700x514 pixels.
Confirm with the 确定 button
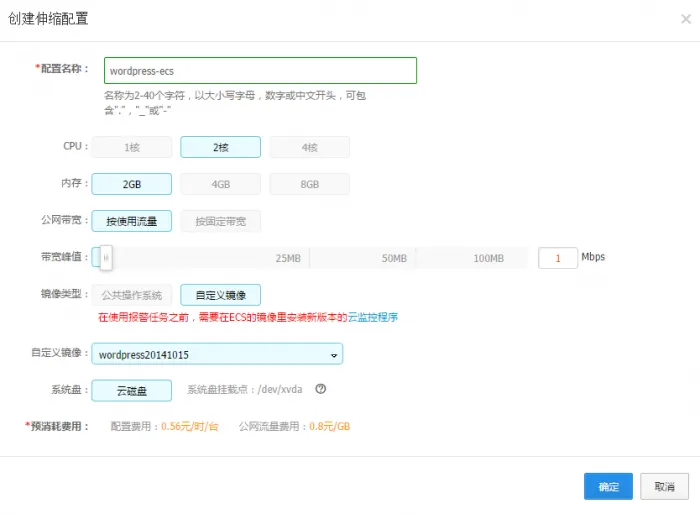point(608,486)
